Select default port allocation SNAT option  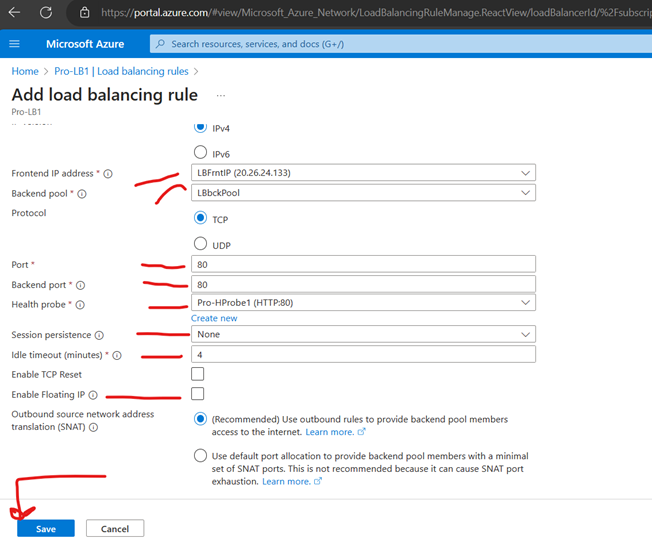tap(200, 456)
